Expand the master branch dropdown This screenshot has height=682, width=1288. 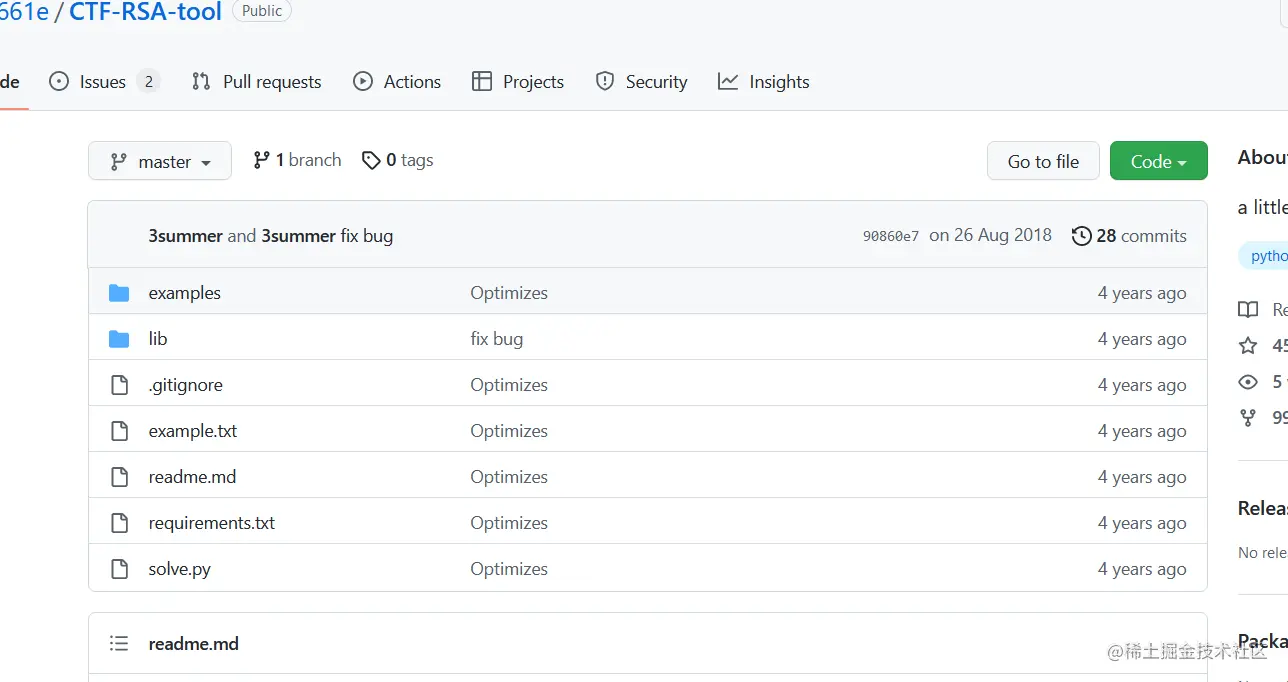click(x=160, y=161)
